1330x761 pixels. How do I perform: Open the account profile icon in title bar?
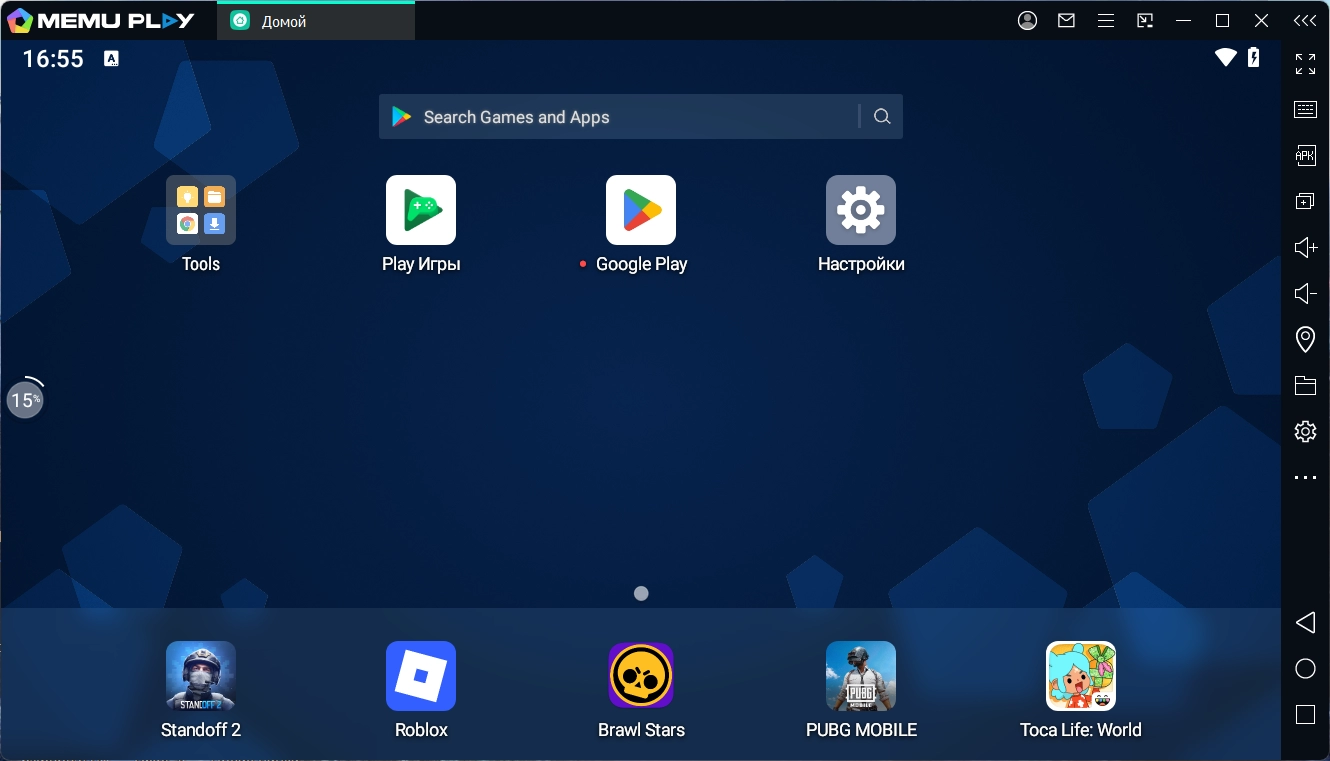[x=1027, y=20]
